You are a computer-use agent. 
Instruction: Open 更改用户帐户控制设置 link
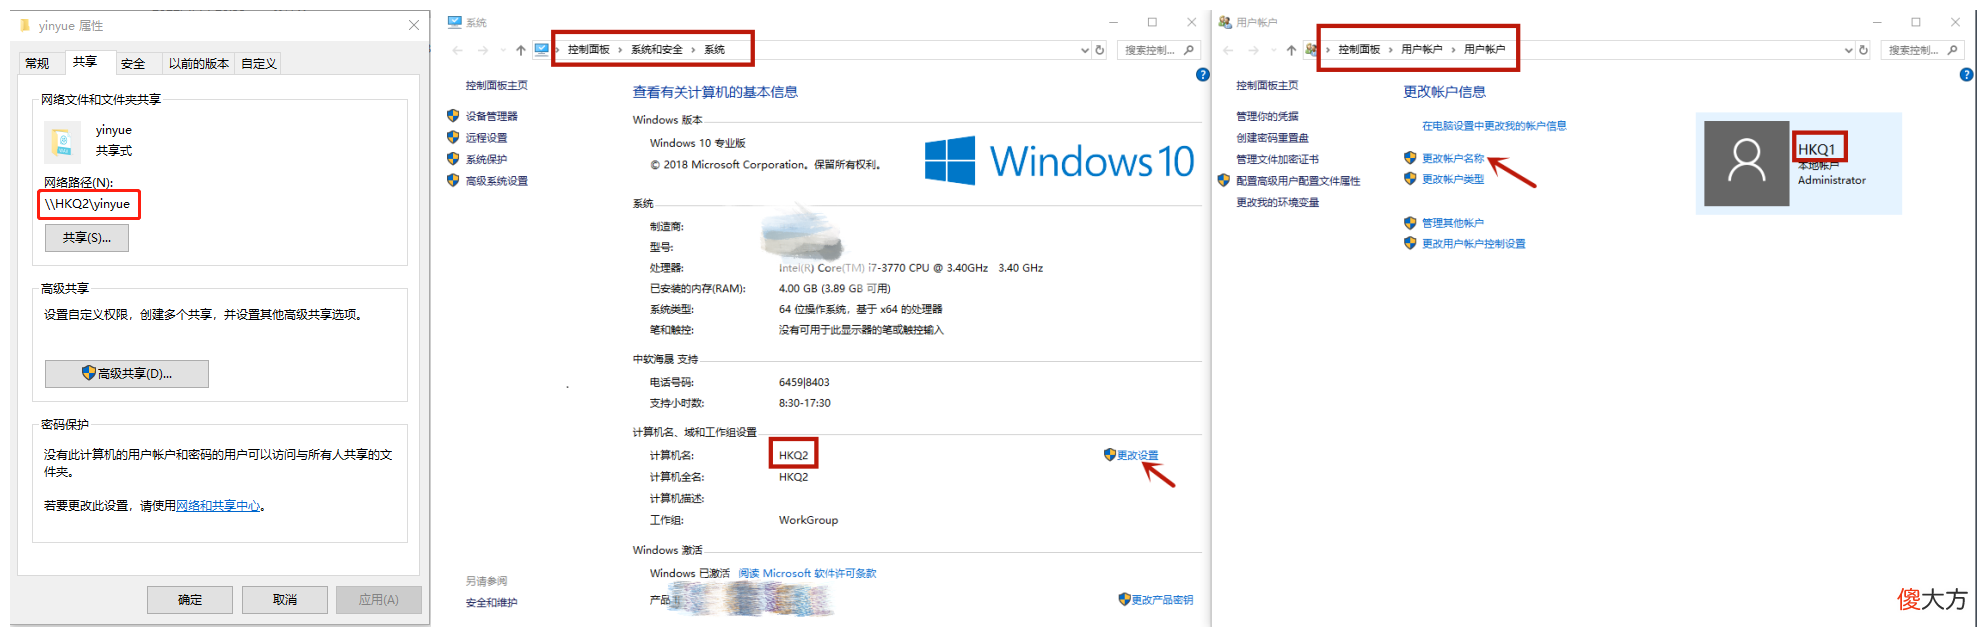(x=1474, y=244)
